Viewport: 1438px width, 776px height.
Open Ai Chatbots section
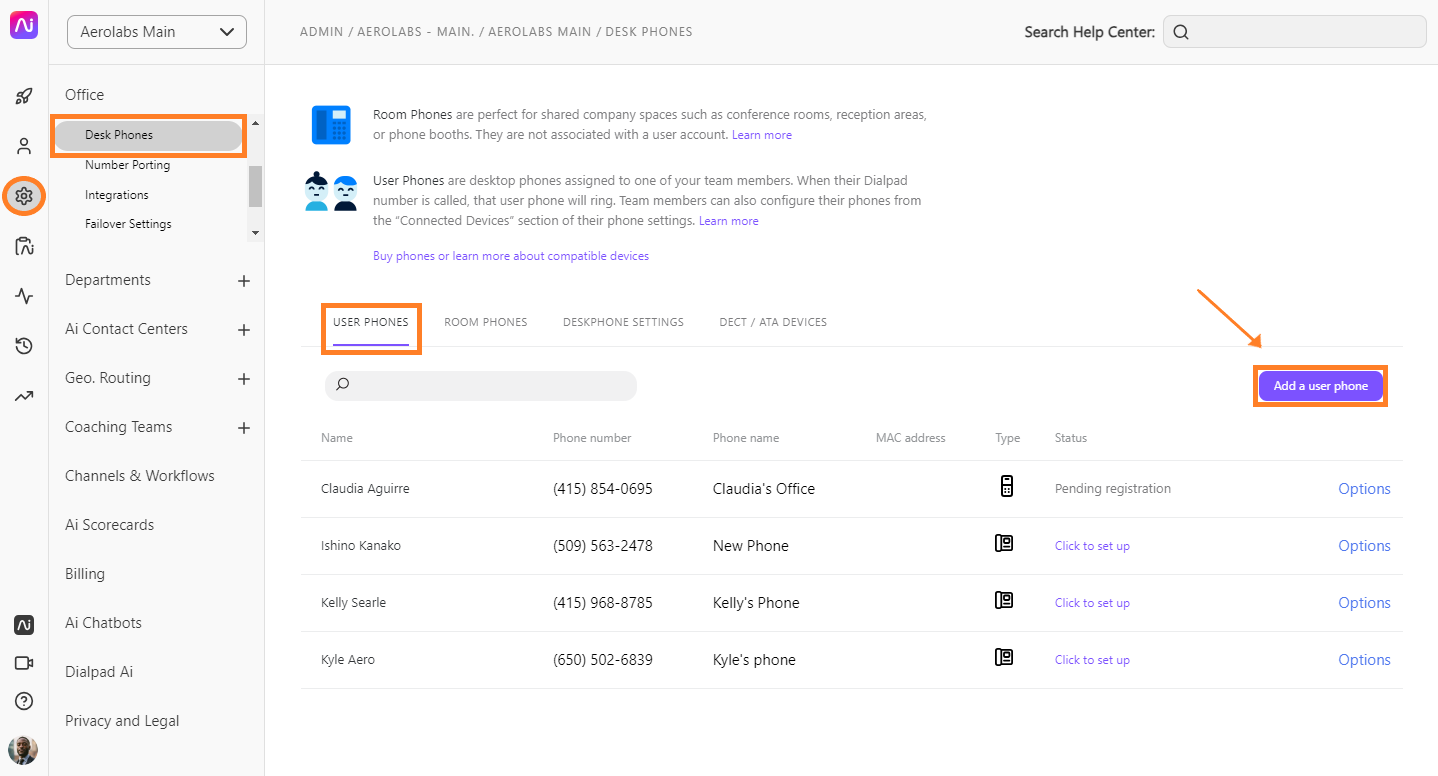[x=103, y=623]
